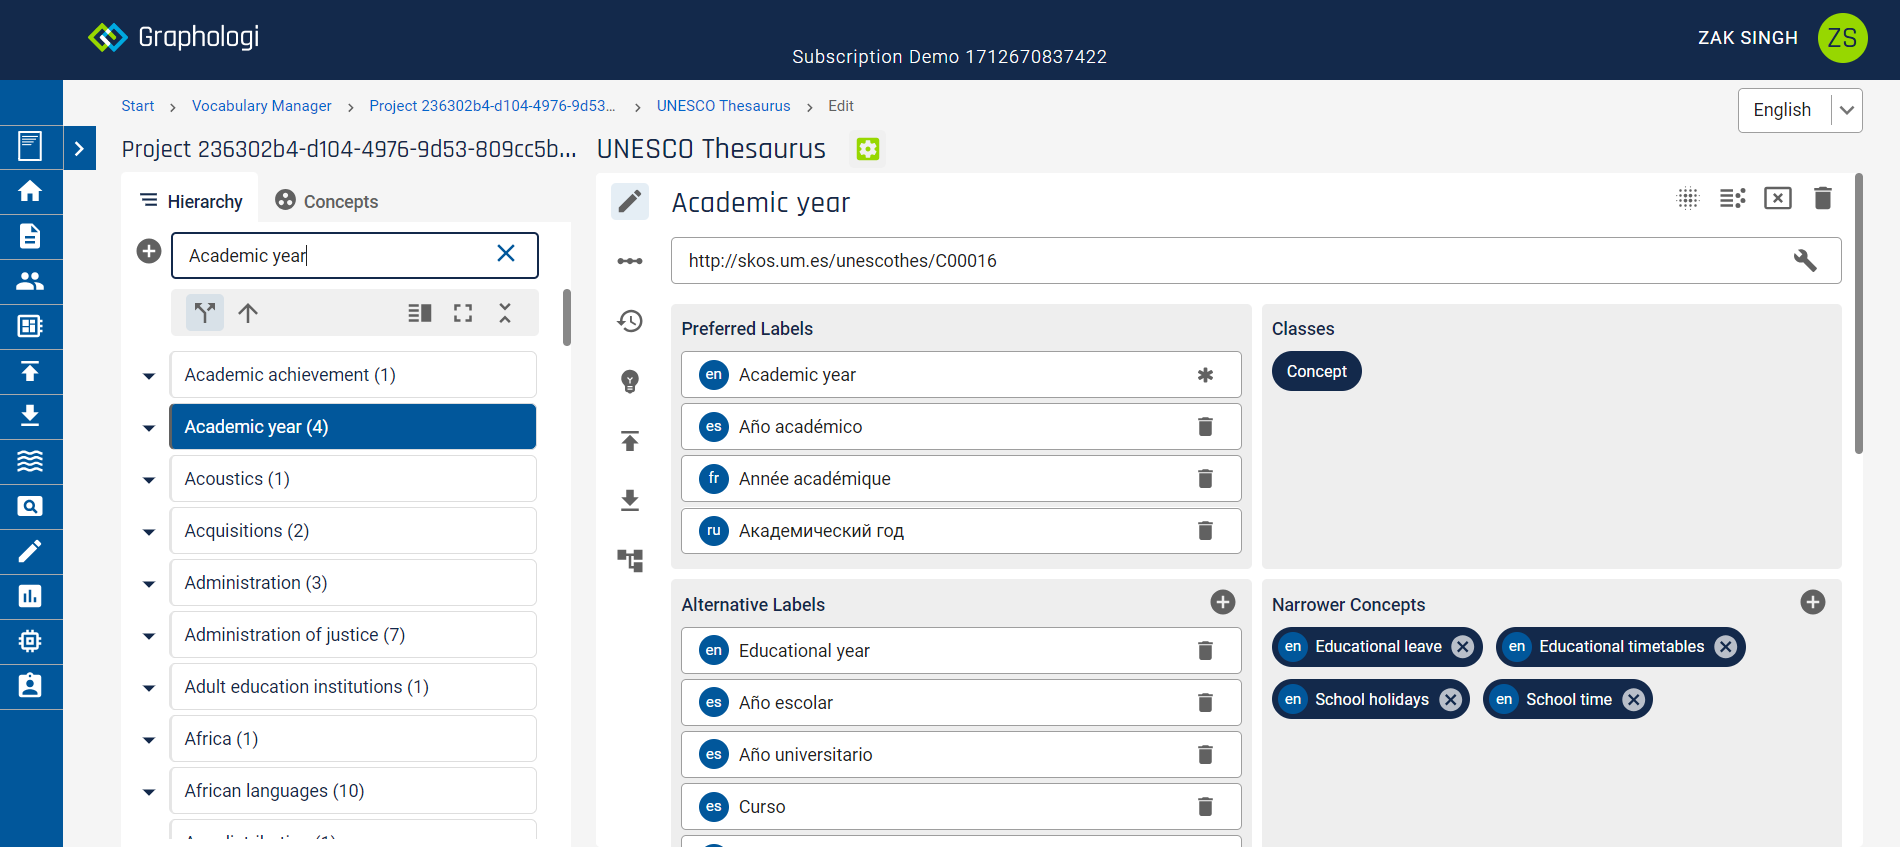The height and width of the screenshot is (847, 1900).
Task: Click the relation nodes icon in concept toolbar
Action: pos(630,261)
